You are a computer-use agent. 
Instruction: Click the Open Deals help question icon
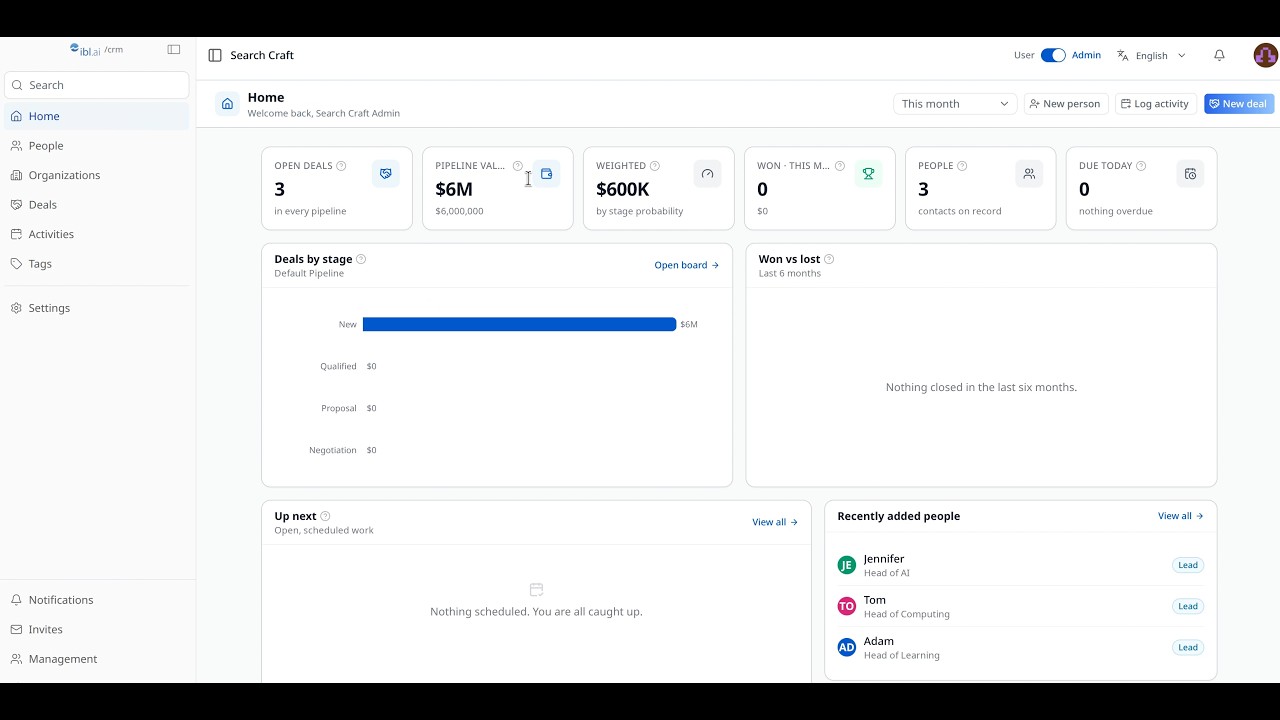(x=341, y=166)
